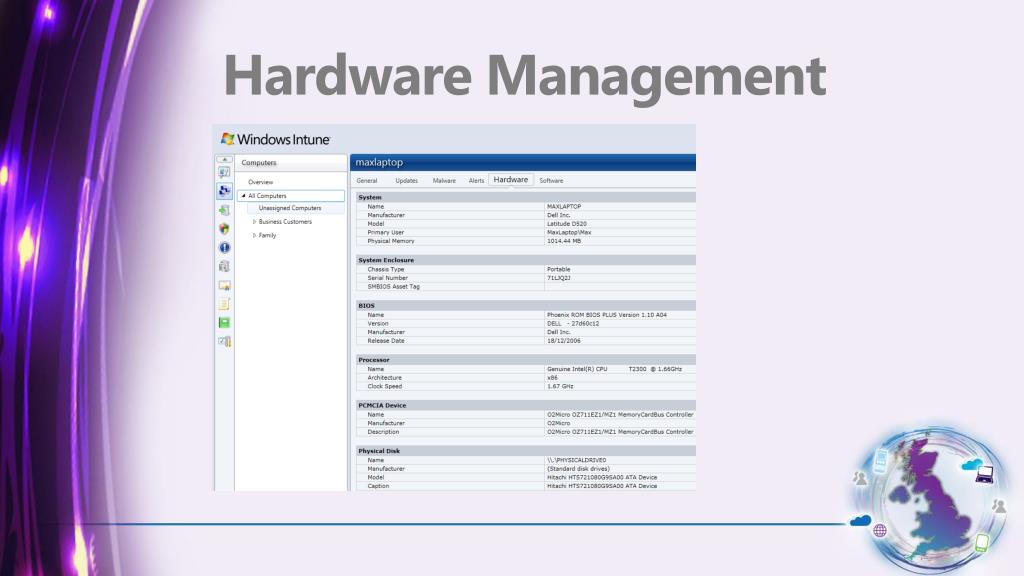Open the Endpoint Protection shield icon
Image resolution: width=1024 pixels, height=576 pixels.
[x=224, y=229]
